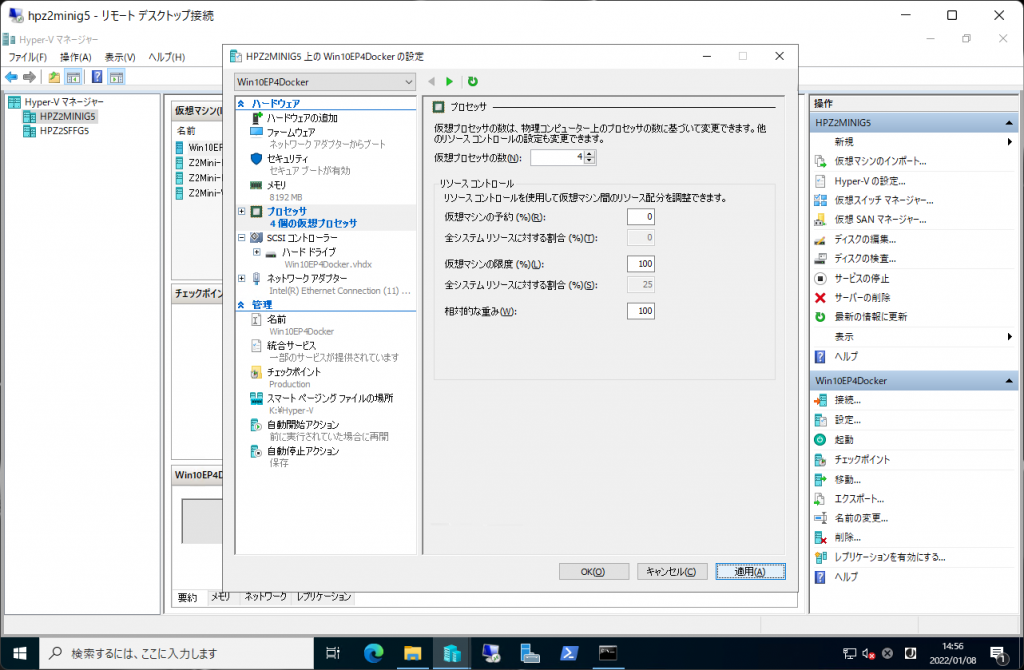The image size is (1024, 670).
Task: Switch to the メモリ tab
Action: click(220, 597)
